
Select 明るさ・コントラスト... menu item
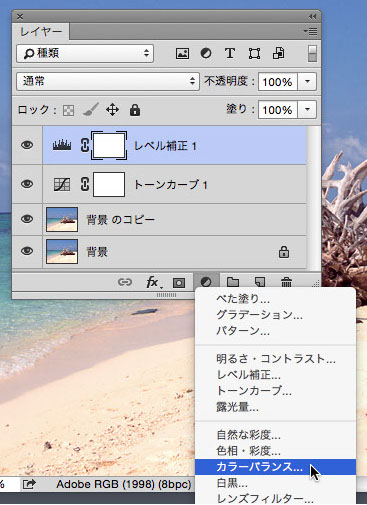[x=275, y=359]
